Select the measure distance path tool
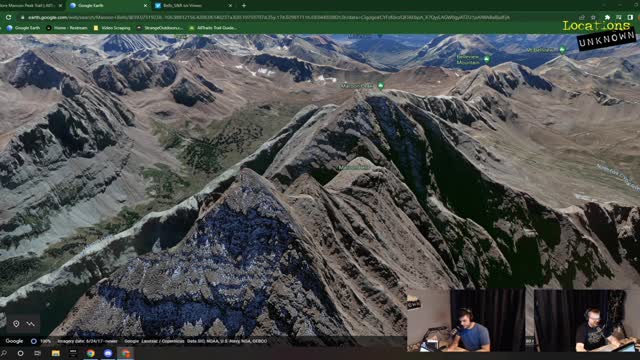 click(x=31, y=324)
